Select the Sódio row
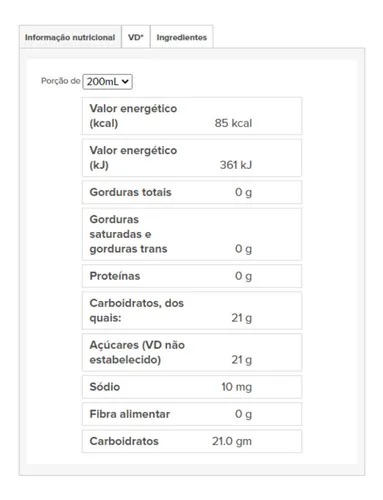 192,387
